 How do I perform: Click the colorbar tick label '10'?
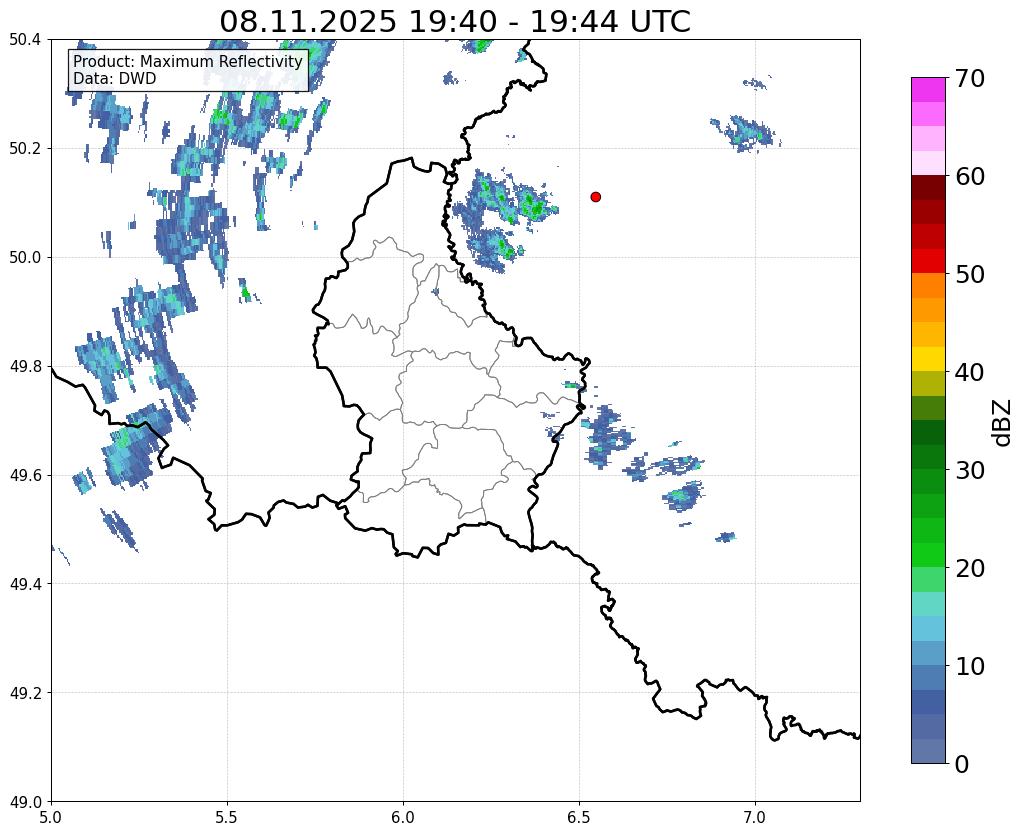[970, 666]
